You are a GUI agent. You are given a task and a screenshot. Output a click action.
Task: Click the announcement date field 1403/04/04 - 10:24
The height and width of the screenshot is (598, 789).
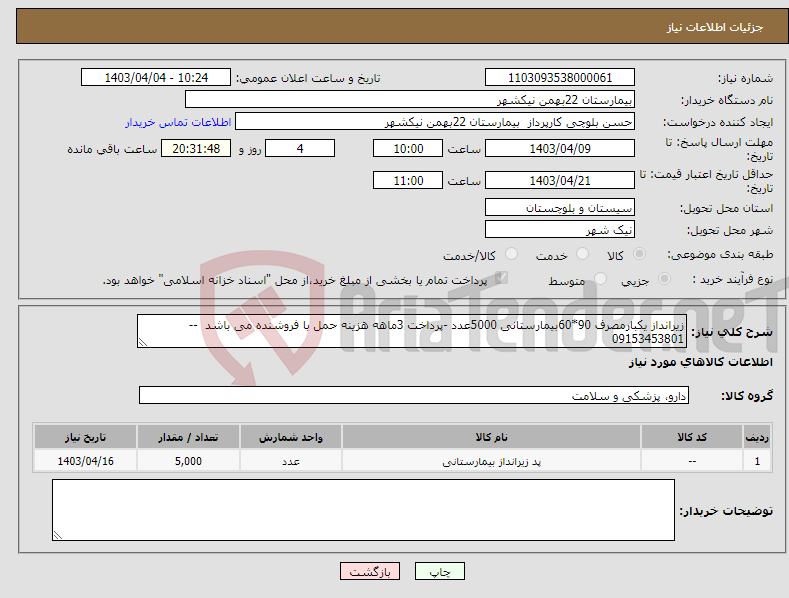[156, 78]
